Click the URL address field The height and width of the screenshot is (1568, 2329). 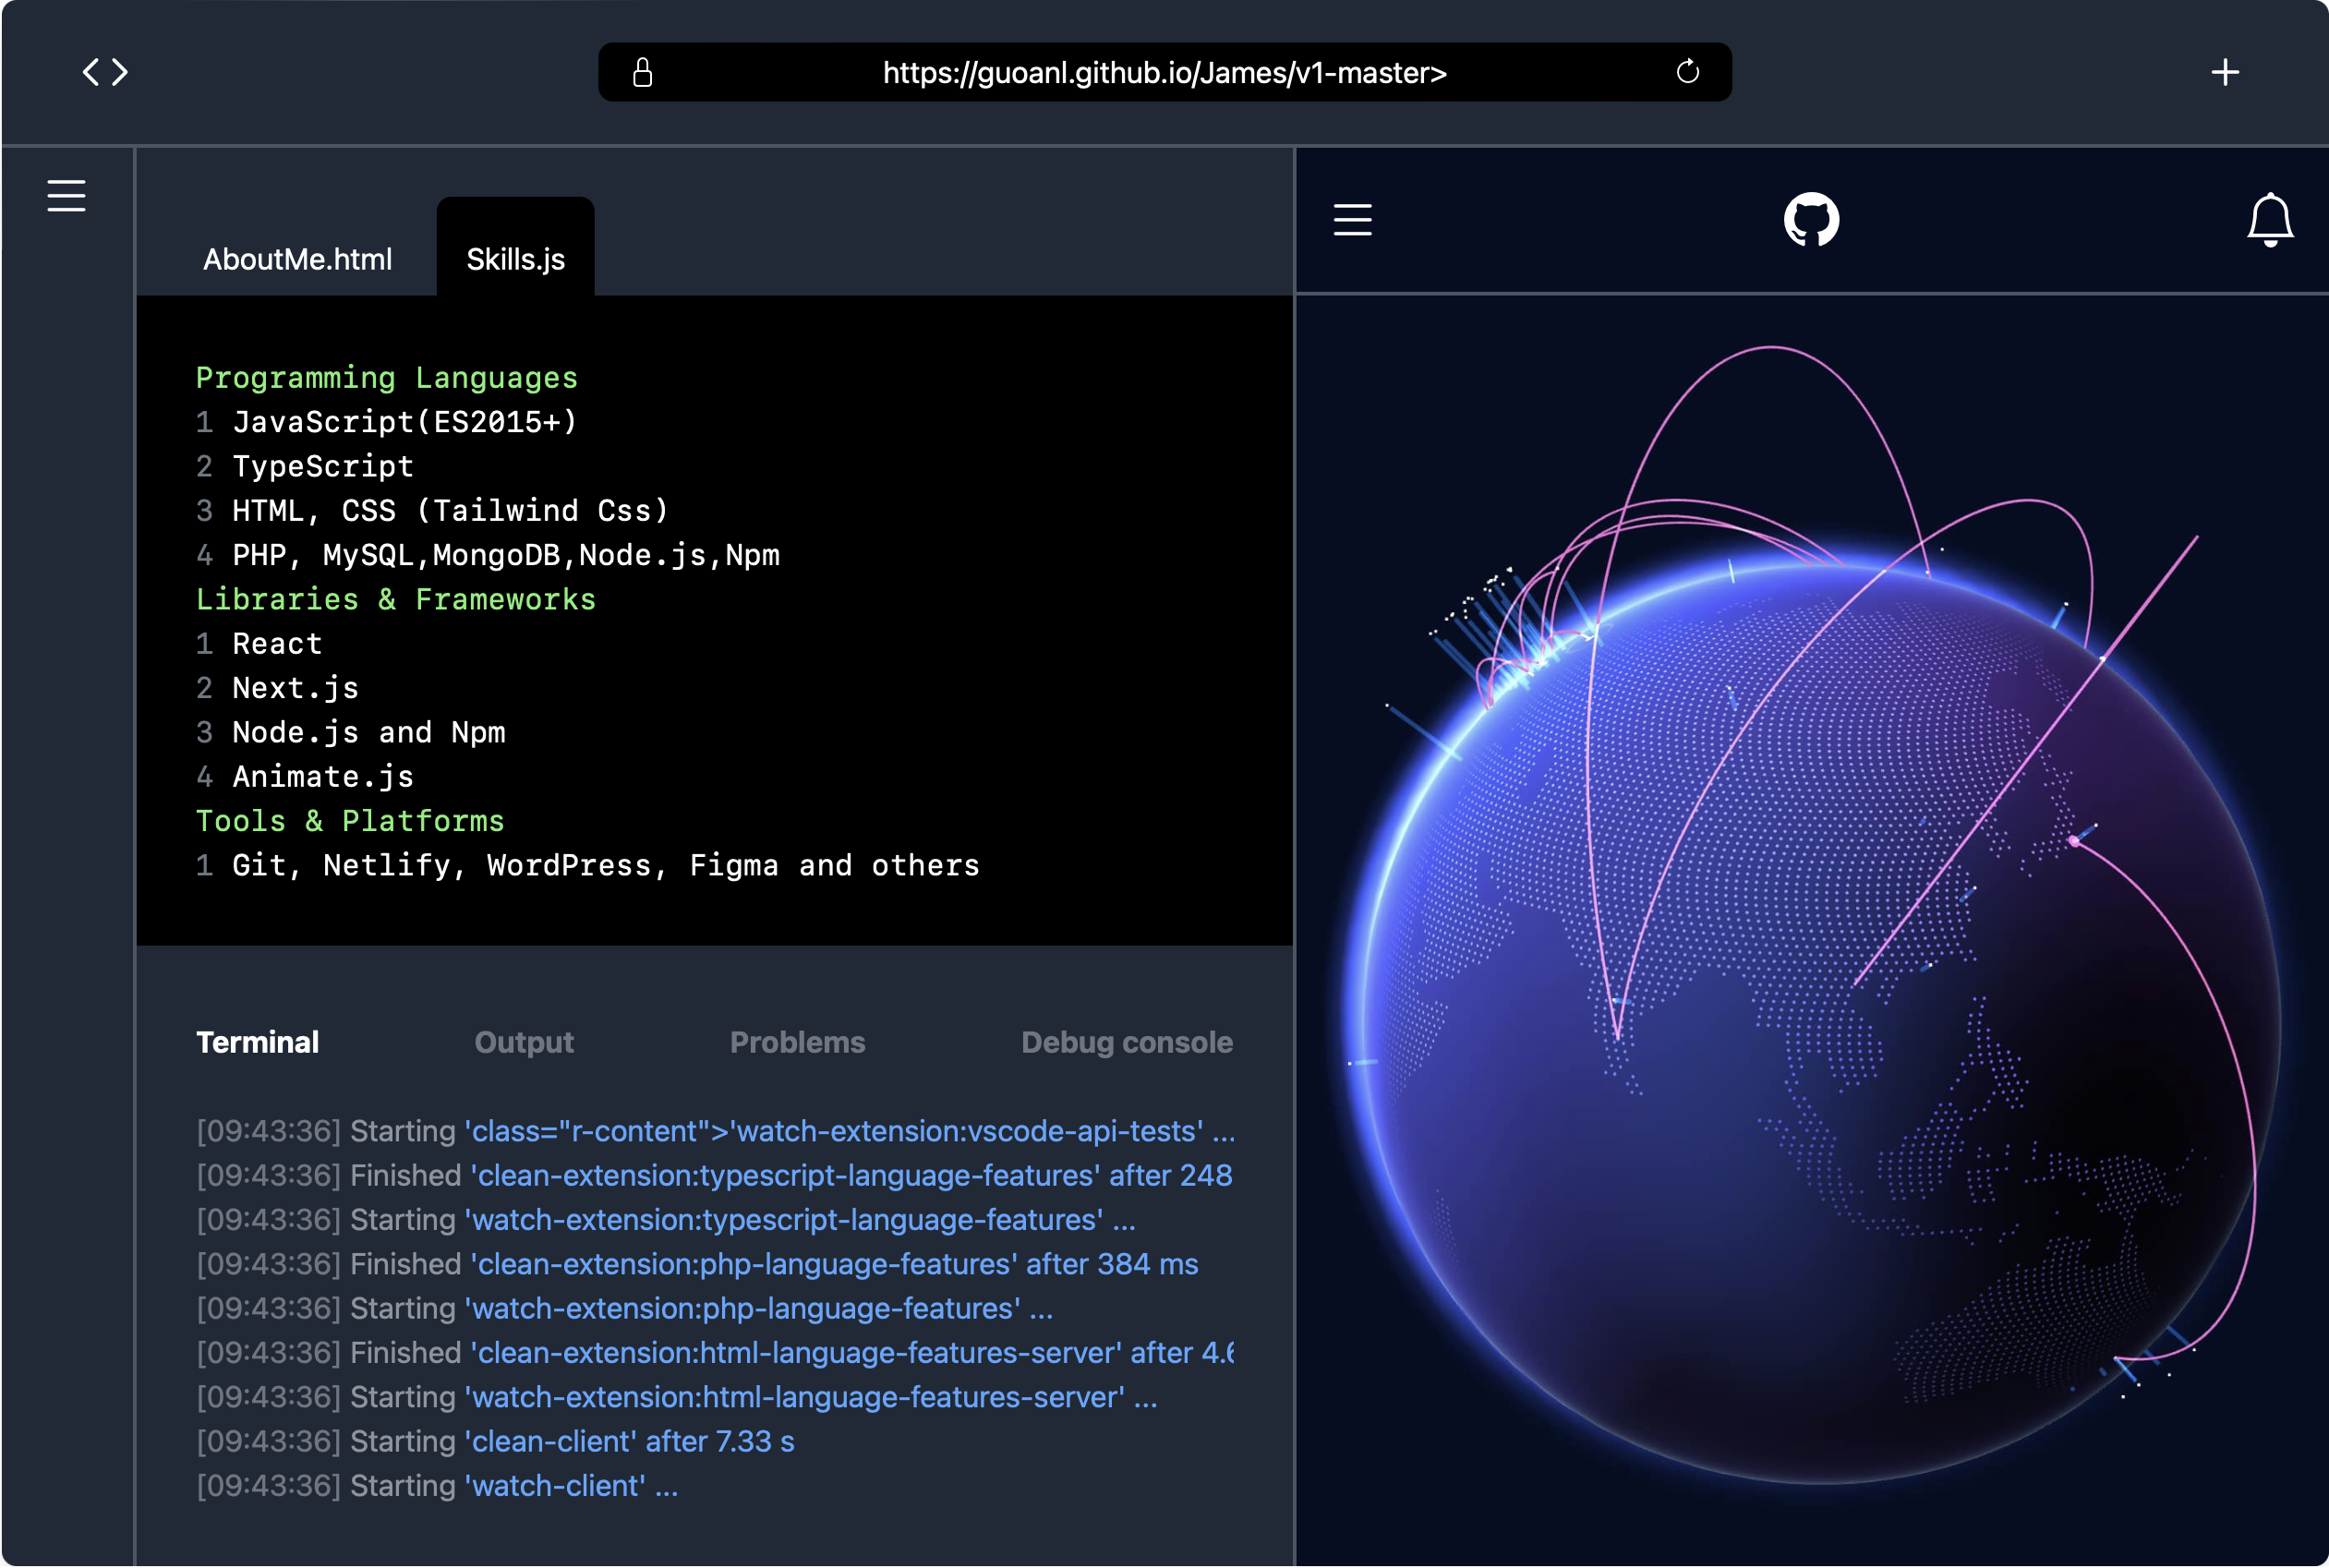click(1164, 72)
